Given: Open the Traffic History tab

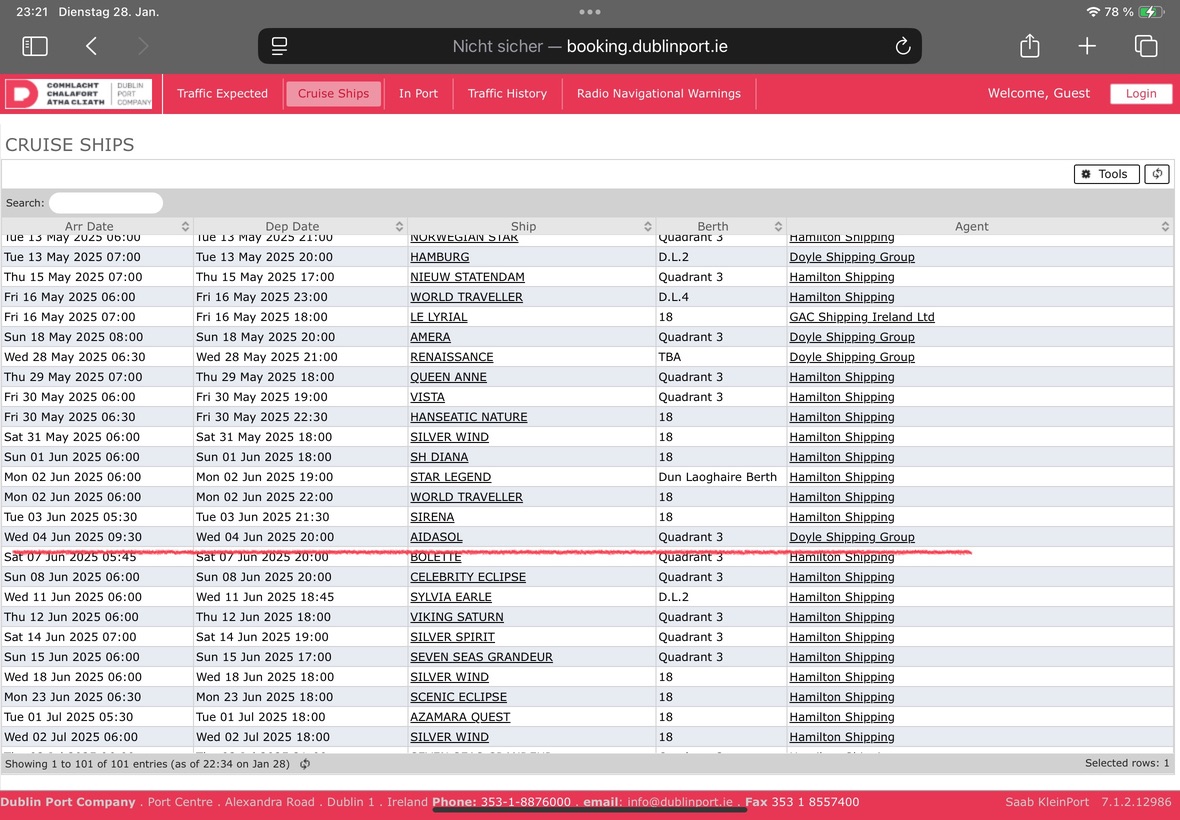Looking at the screenshot, I should [x=507, y=94].
